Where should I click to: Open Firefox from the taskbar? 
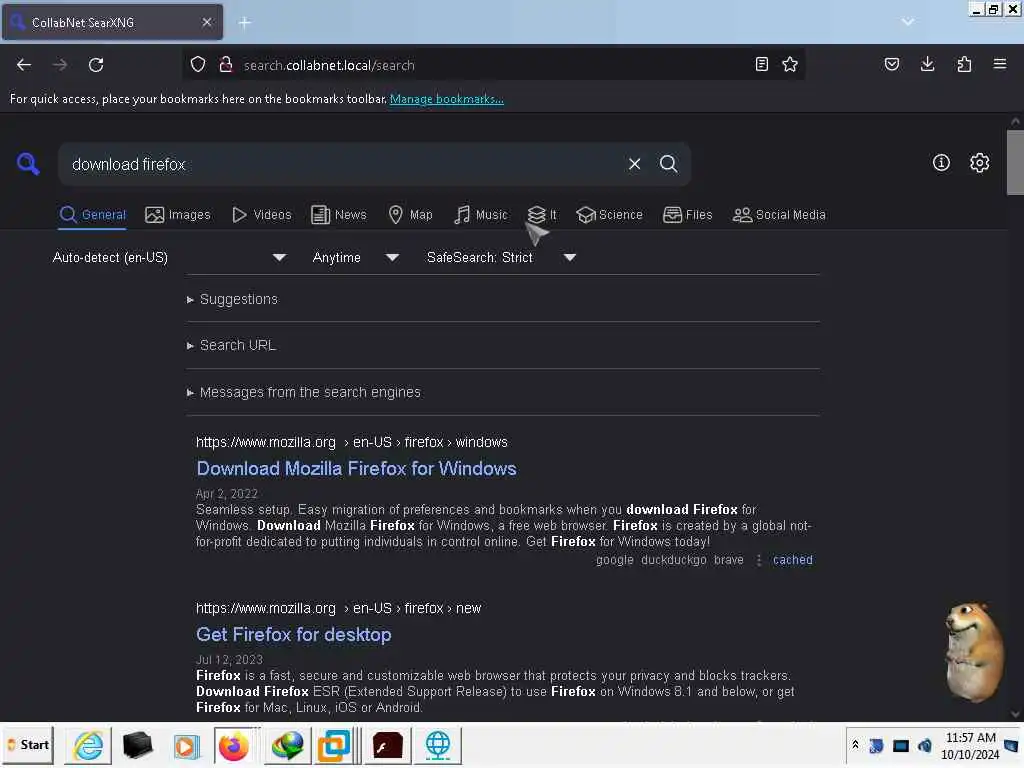(x=233, y=745)
